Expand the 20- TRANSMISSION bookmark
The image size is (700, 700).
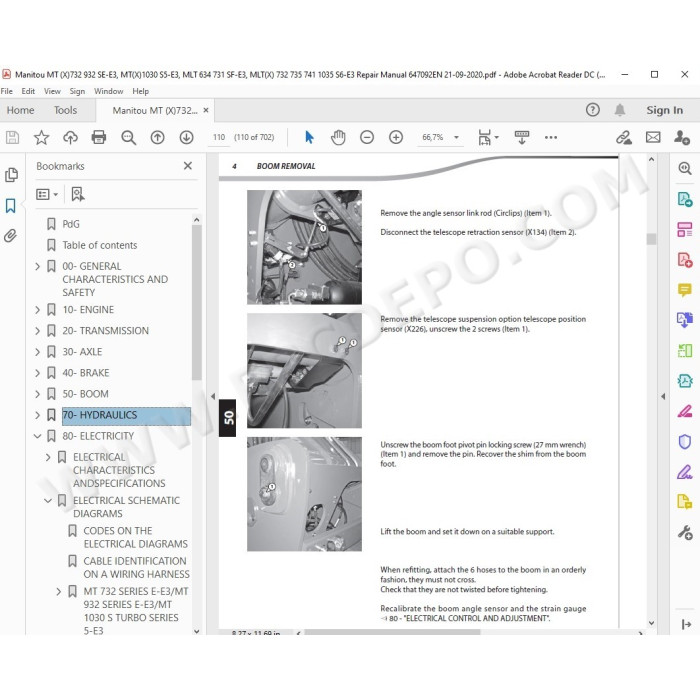[38, 331]
